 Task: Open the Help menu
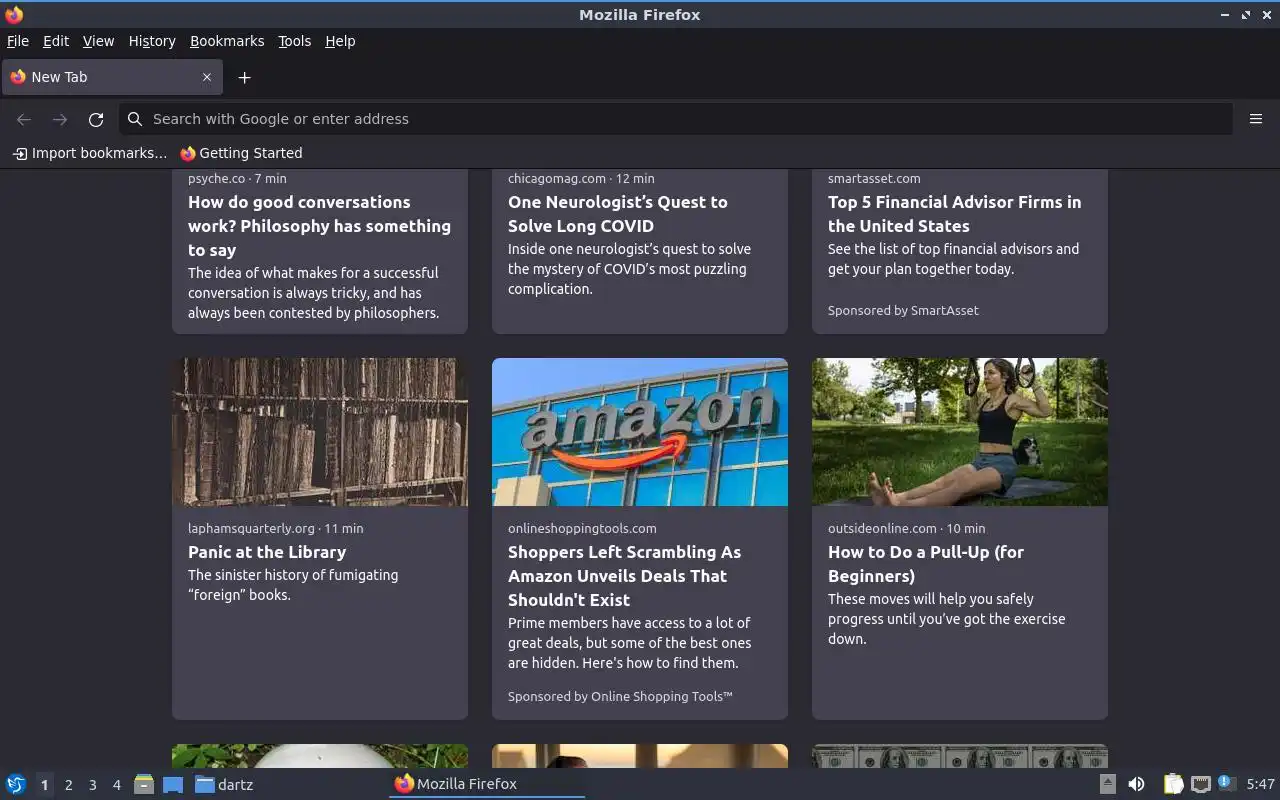click(340, 41)
